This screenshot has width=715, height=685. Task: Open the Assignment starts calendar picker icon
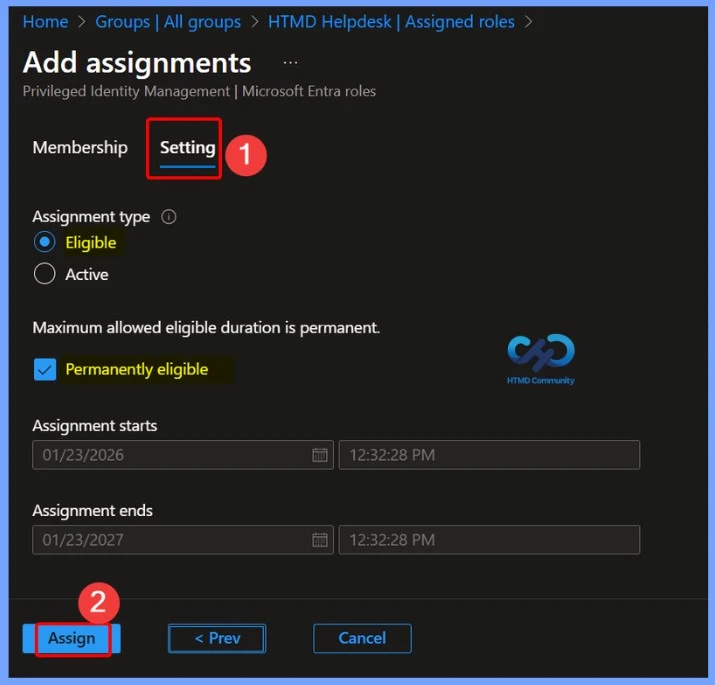(320, 455)
